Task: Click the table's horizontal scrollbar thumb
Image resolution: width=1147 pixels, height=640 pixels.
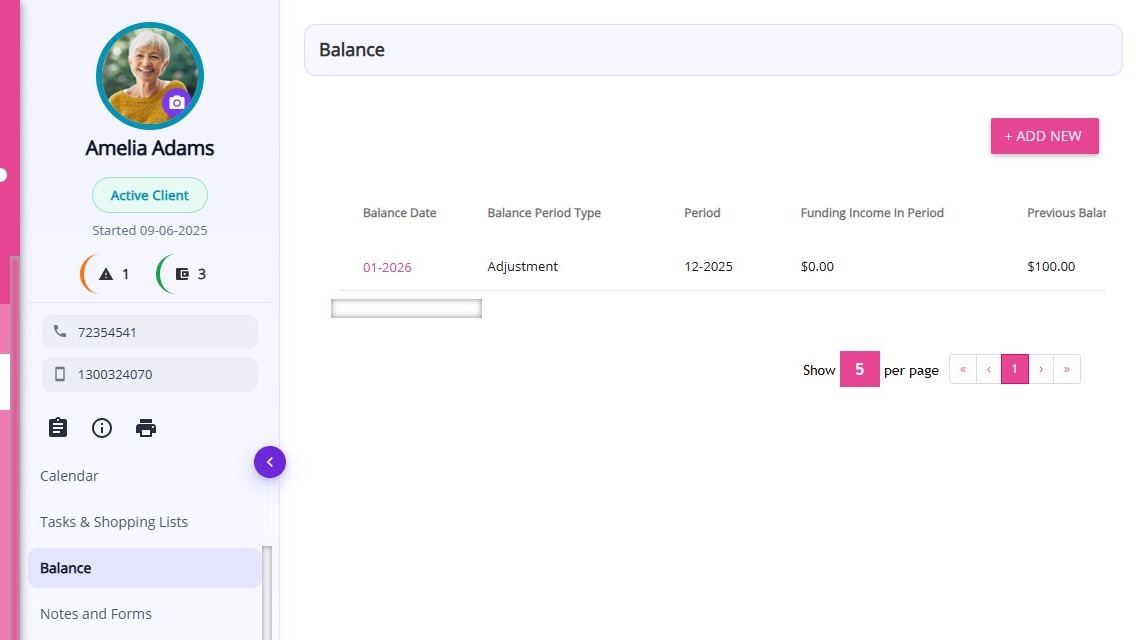Action: pyautogui.click(x=406, y=308)
